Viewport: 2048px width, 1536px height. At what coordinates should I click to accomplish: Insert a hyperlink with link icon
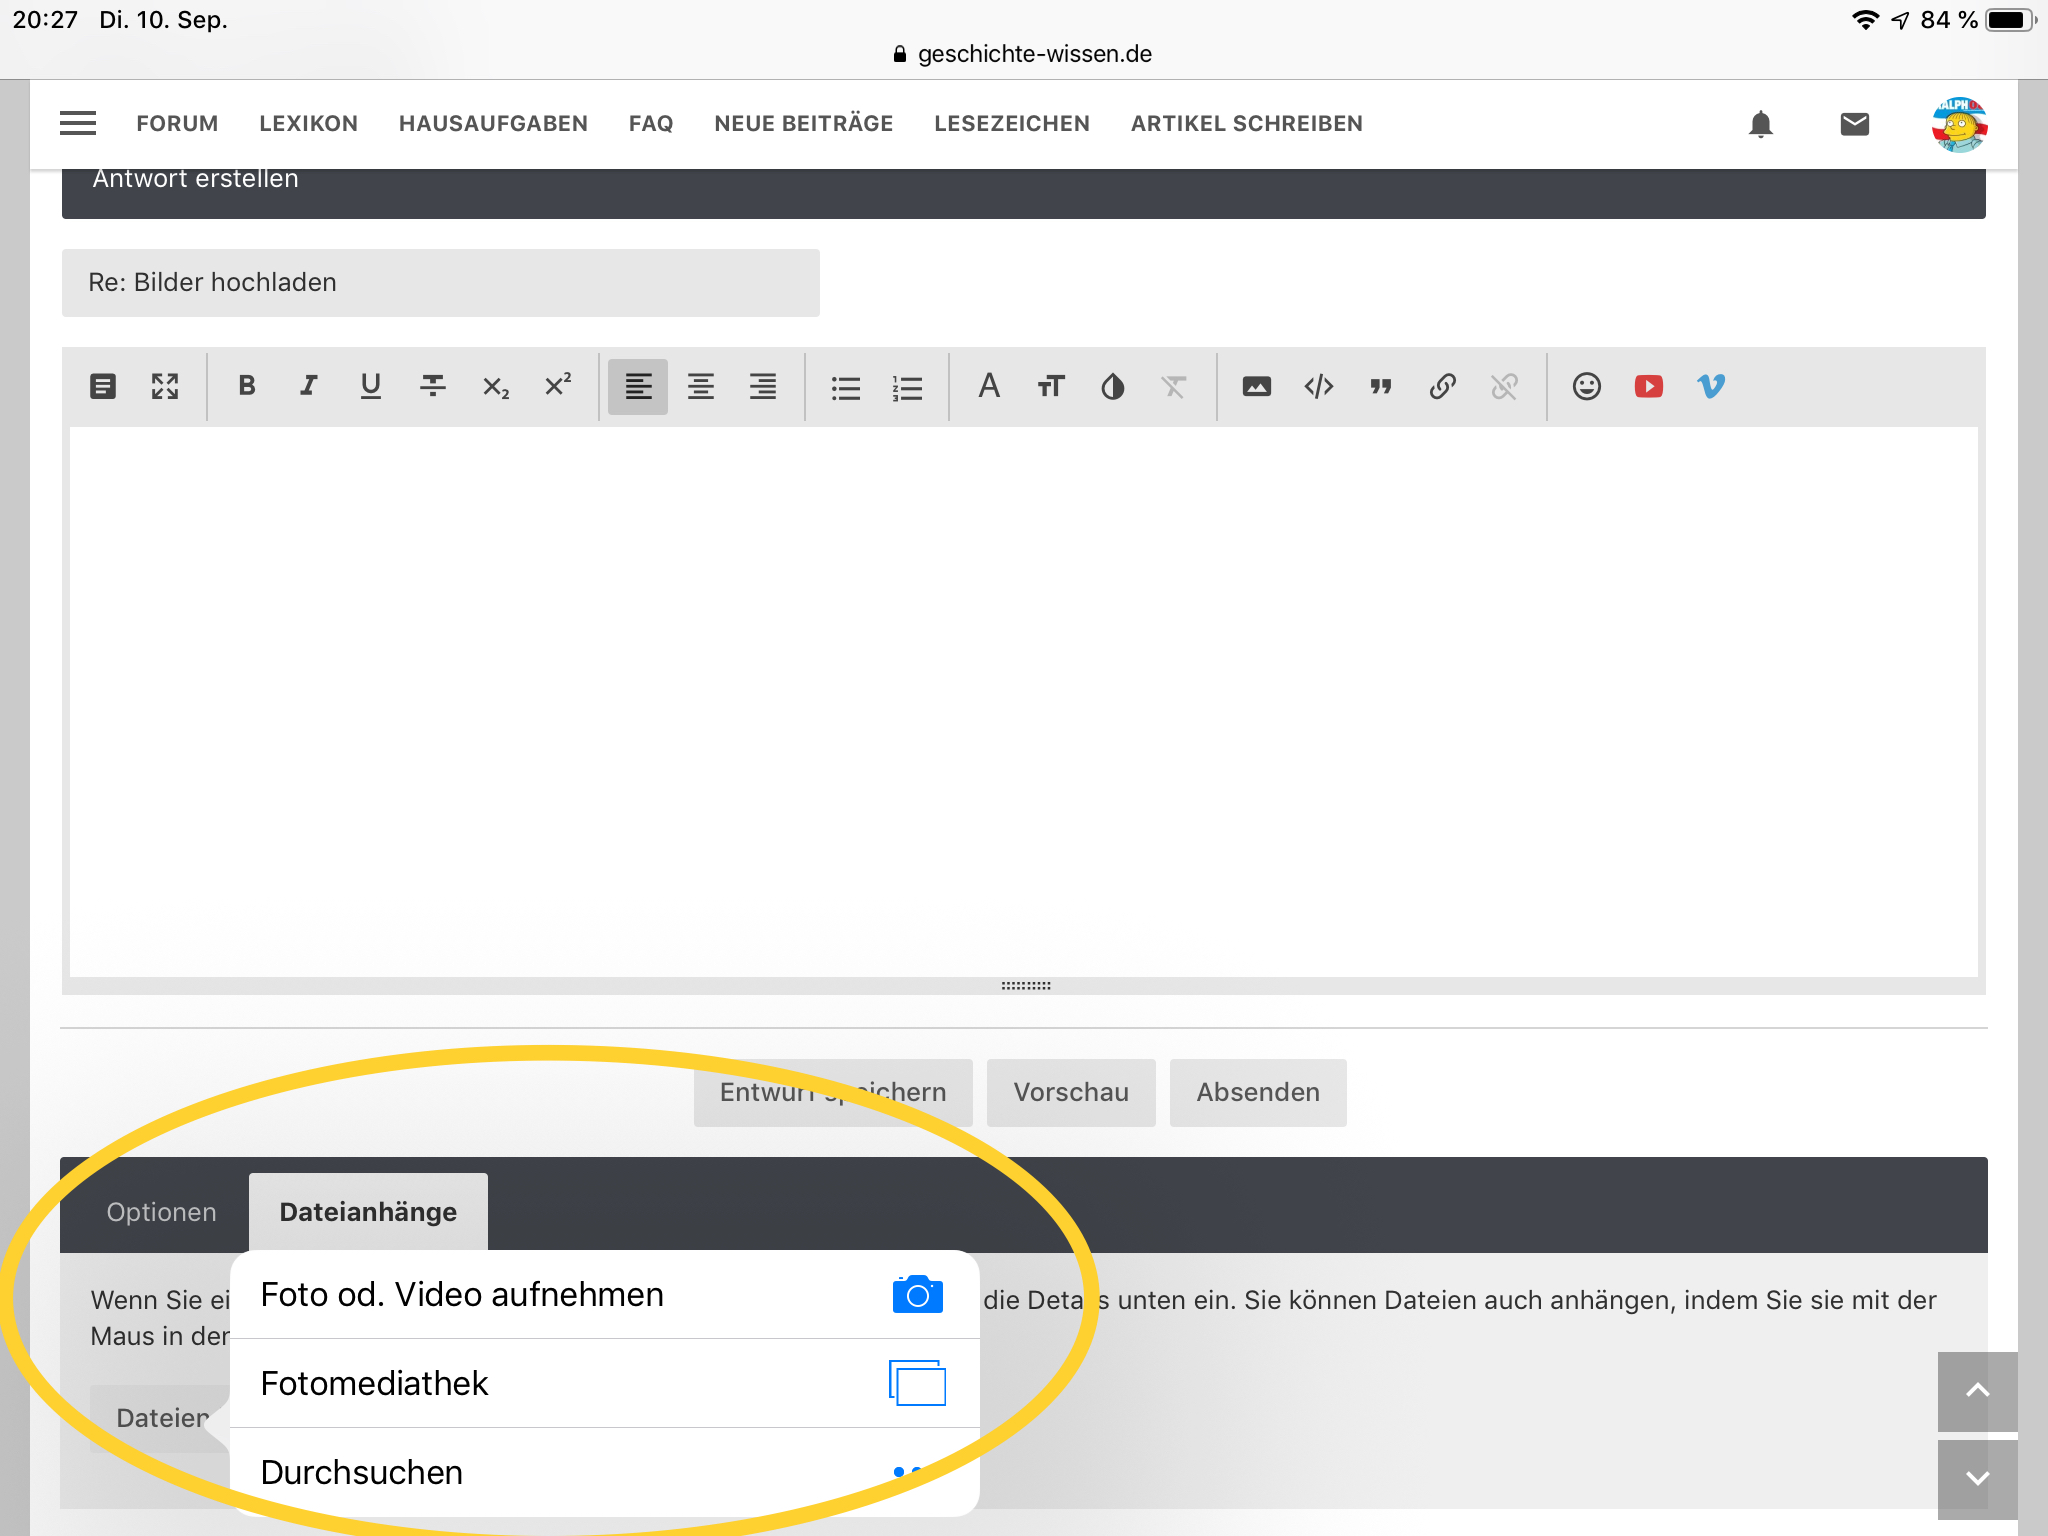(x=1442, y=386)
